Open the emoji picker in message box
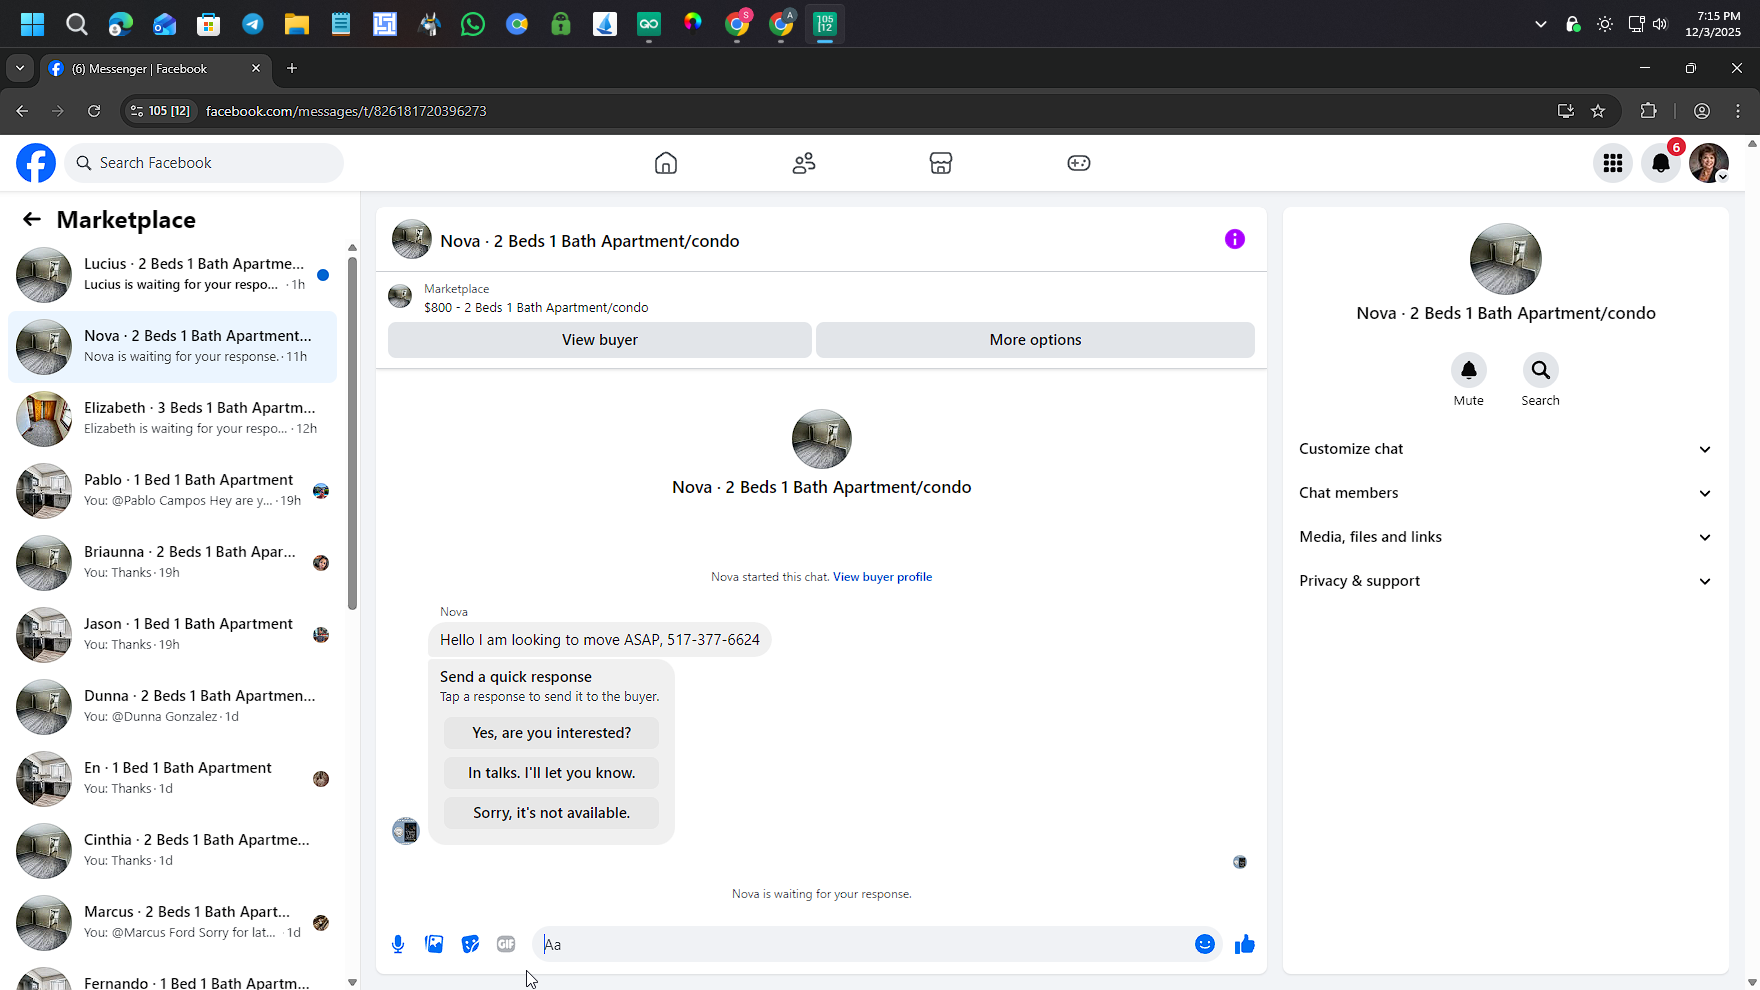 [1205, 944]
